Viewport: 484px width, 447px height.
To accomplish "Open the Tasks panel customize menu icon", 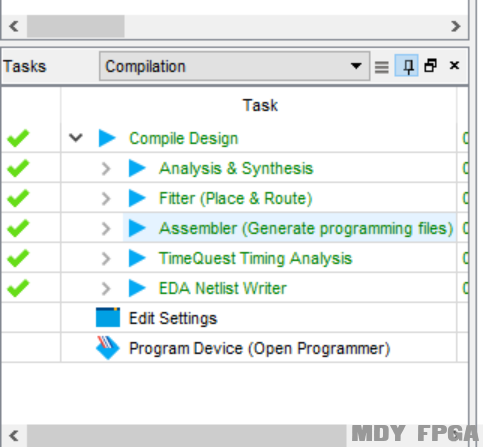I will (x=382, y=67).
